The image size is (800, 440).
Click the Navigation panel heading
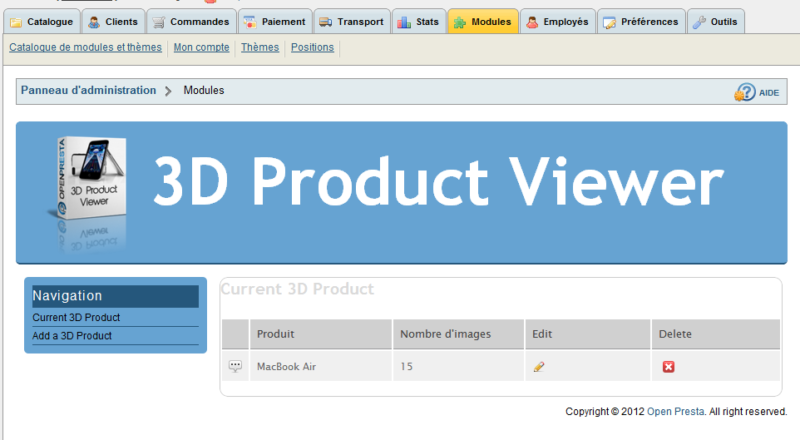[x=115, y=296]
